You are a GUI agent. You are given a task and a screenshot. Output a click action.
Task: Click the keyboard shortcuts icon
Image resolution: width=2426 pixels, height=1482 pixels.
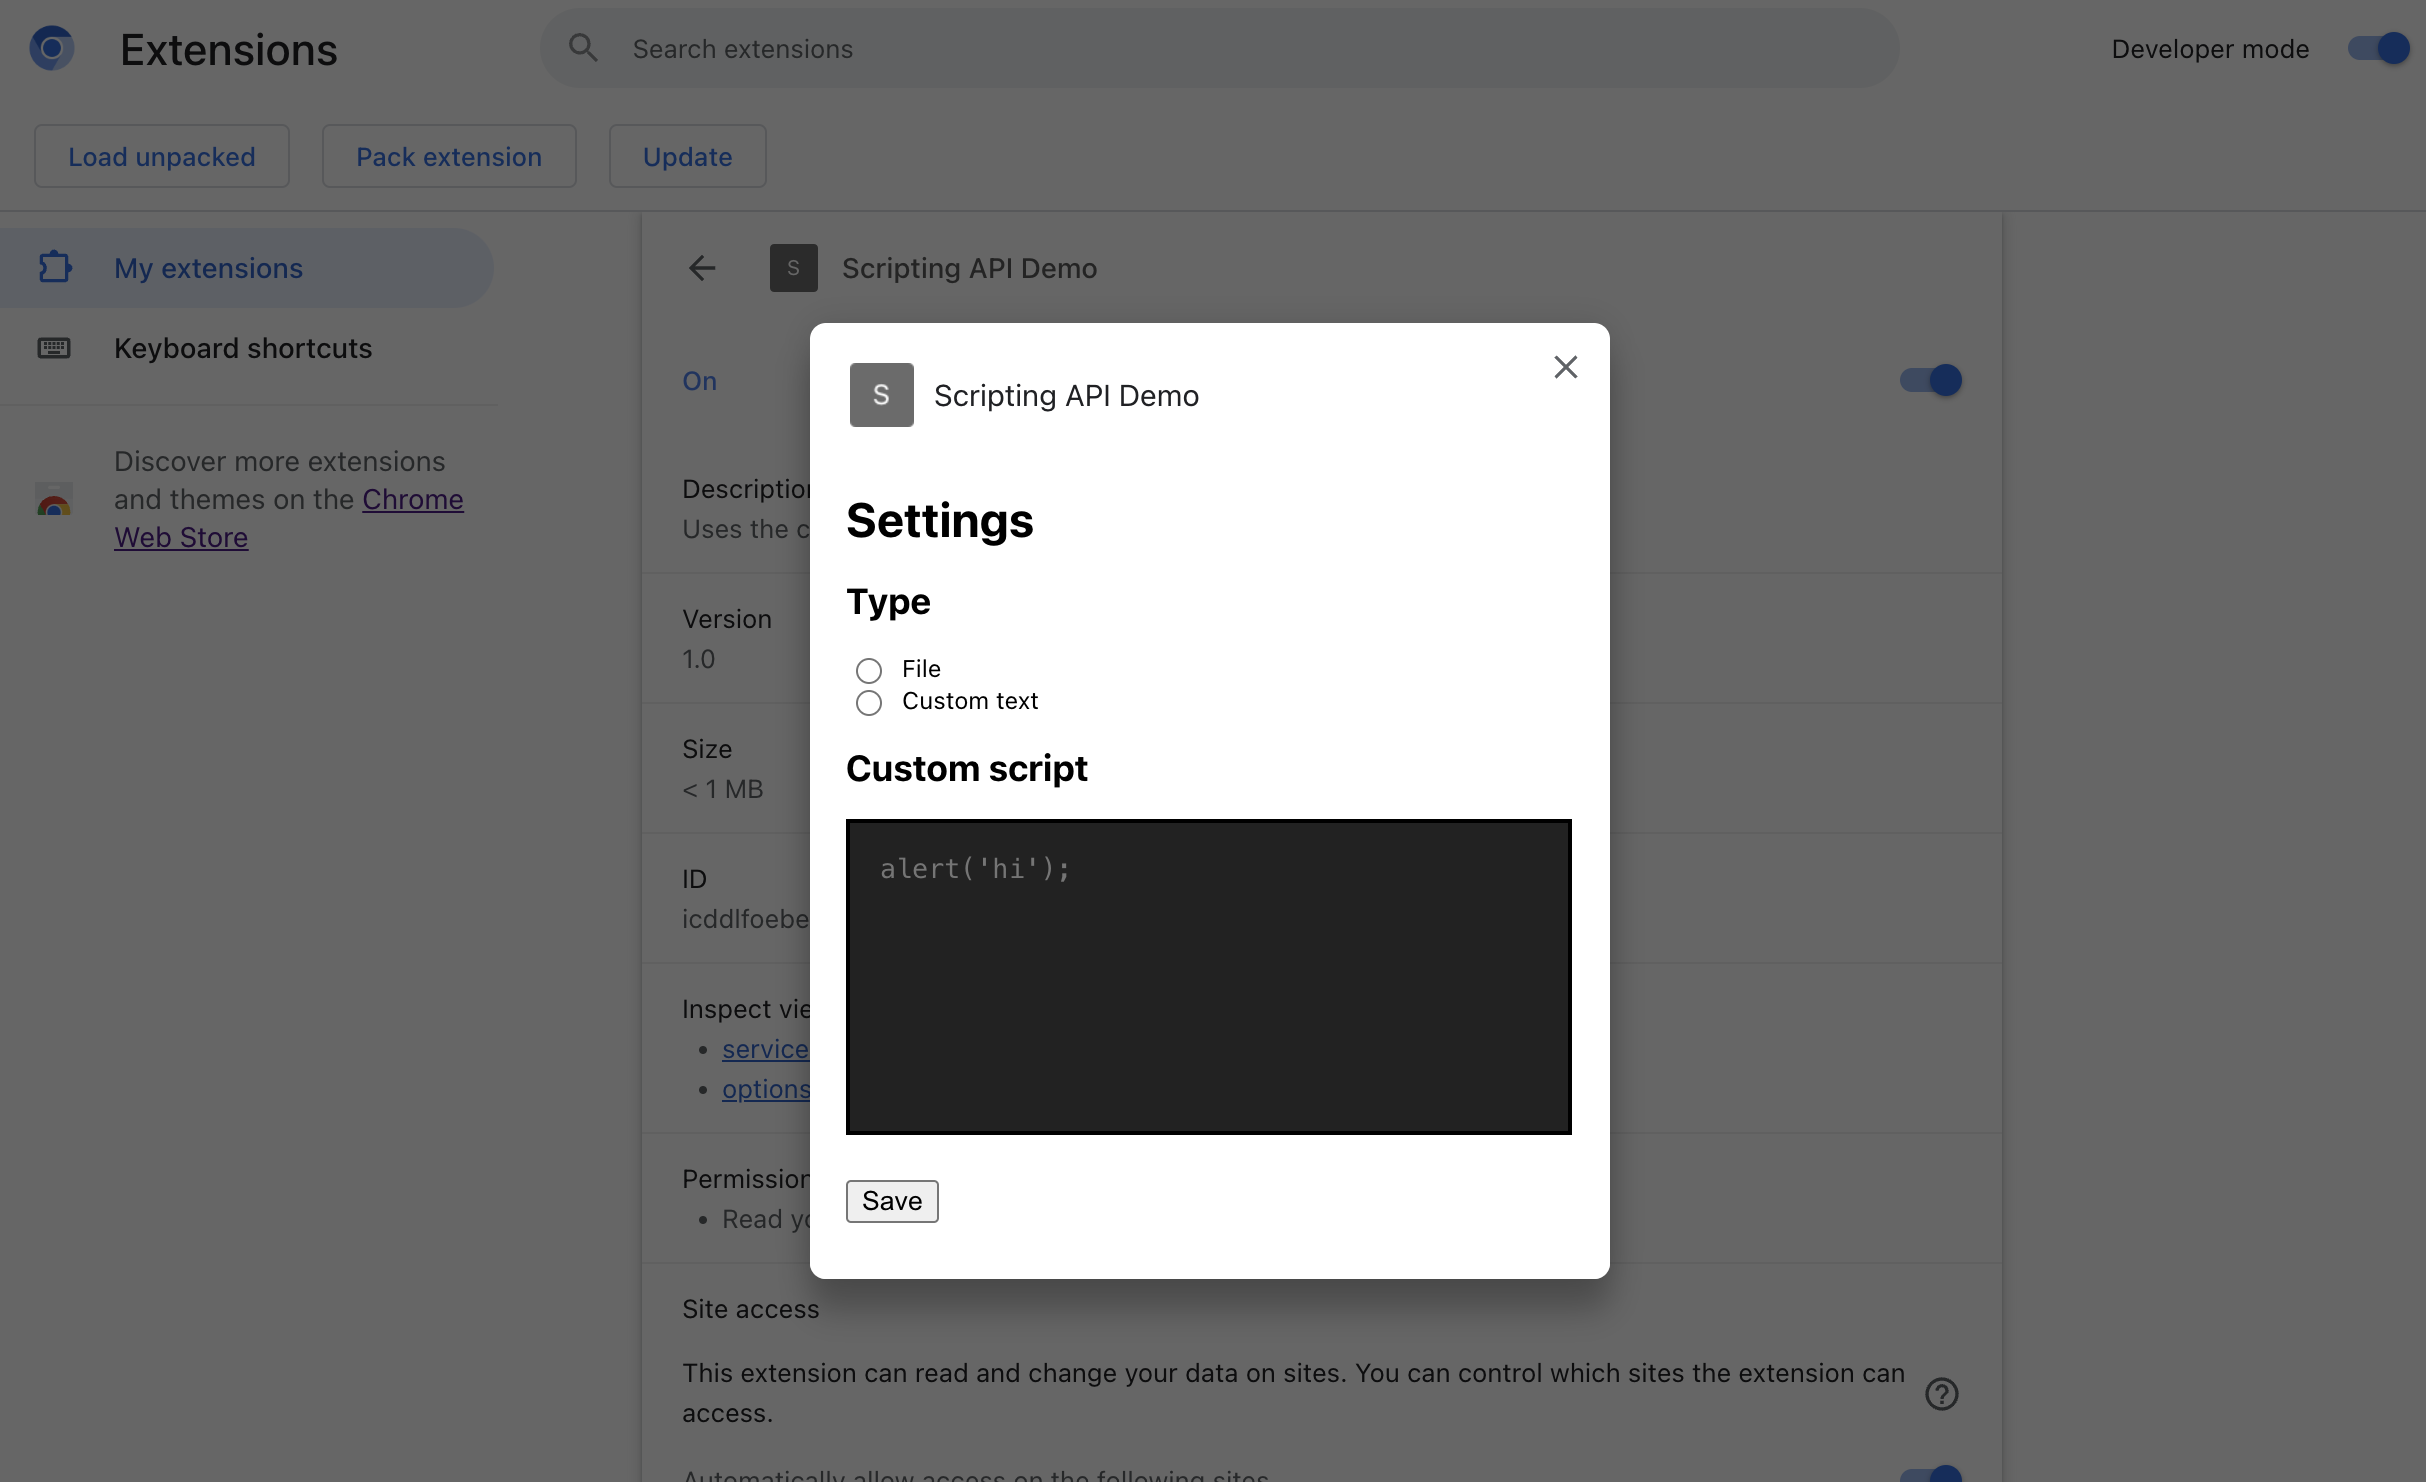54,347
